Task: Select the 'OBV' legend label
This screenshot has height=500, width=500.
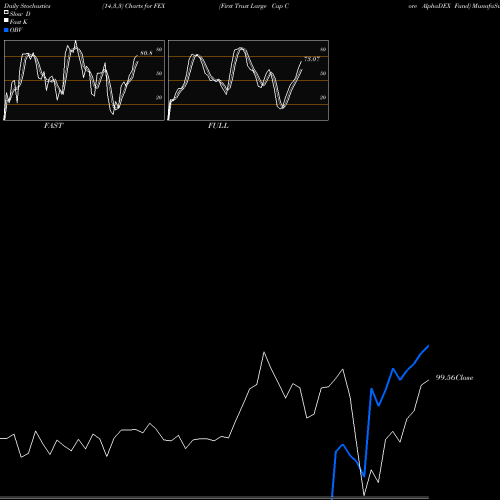Action: click(x=16, y=30)
